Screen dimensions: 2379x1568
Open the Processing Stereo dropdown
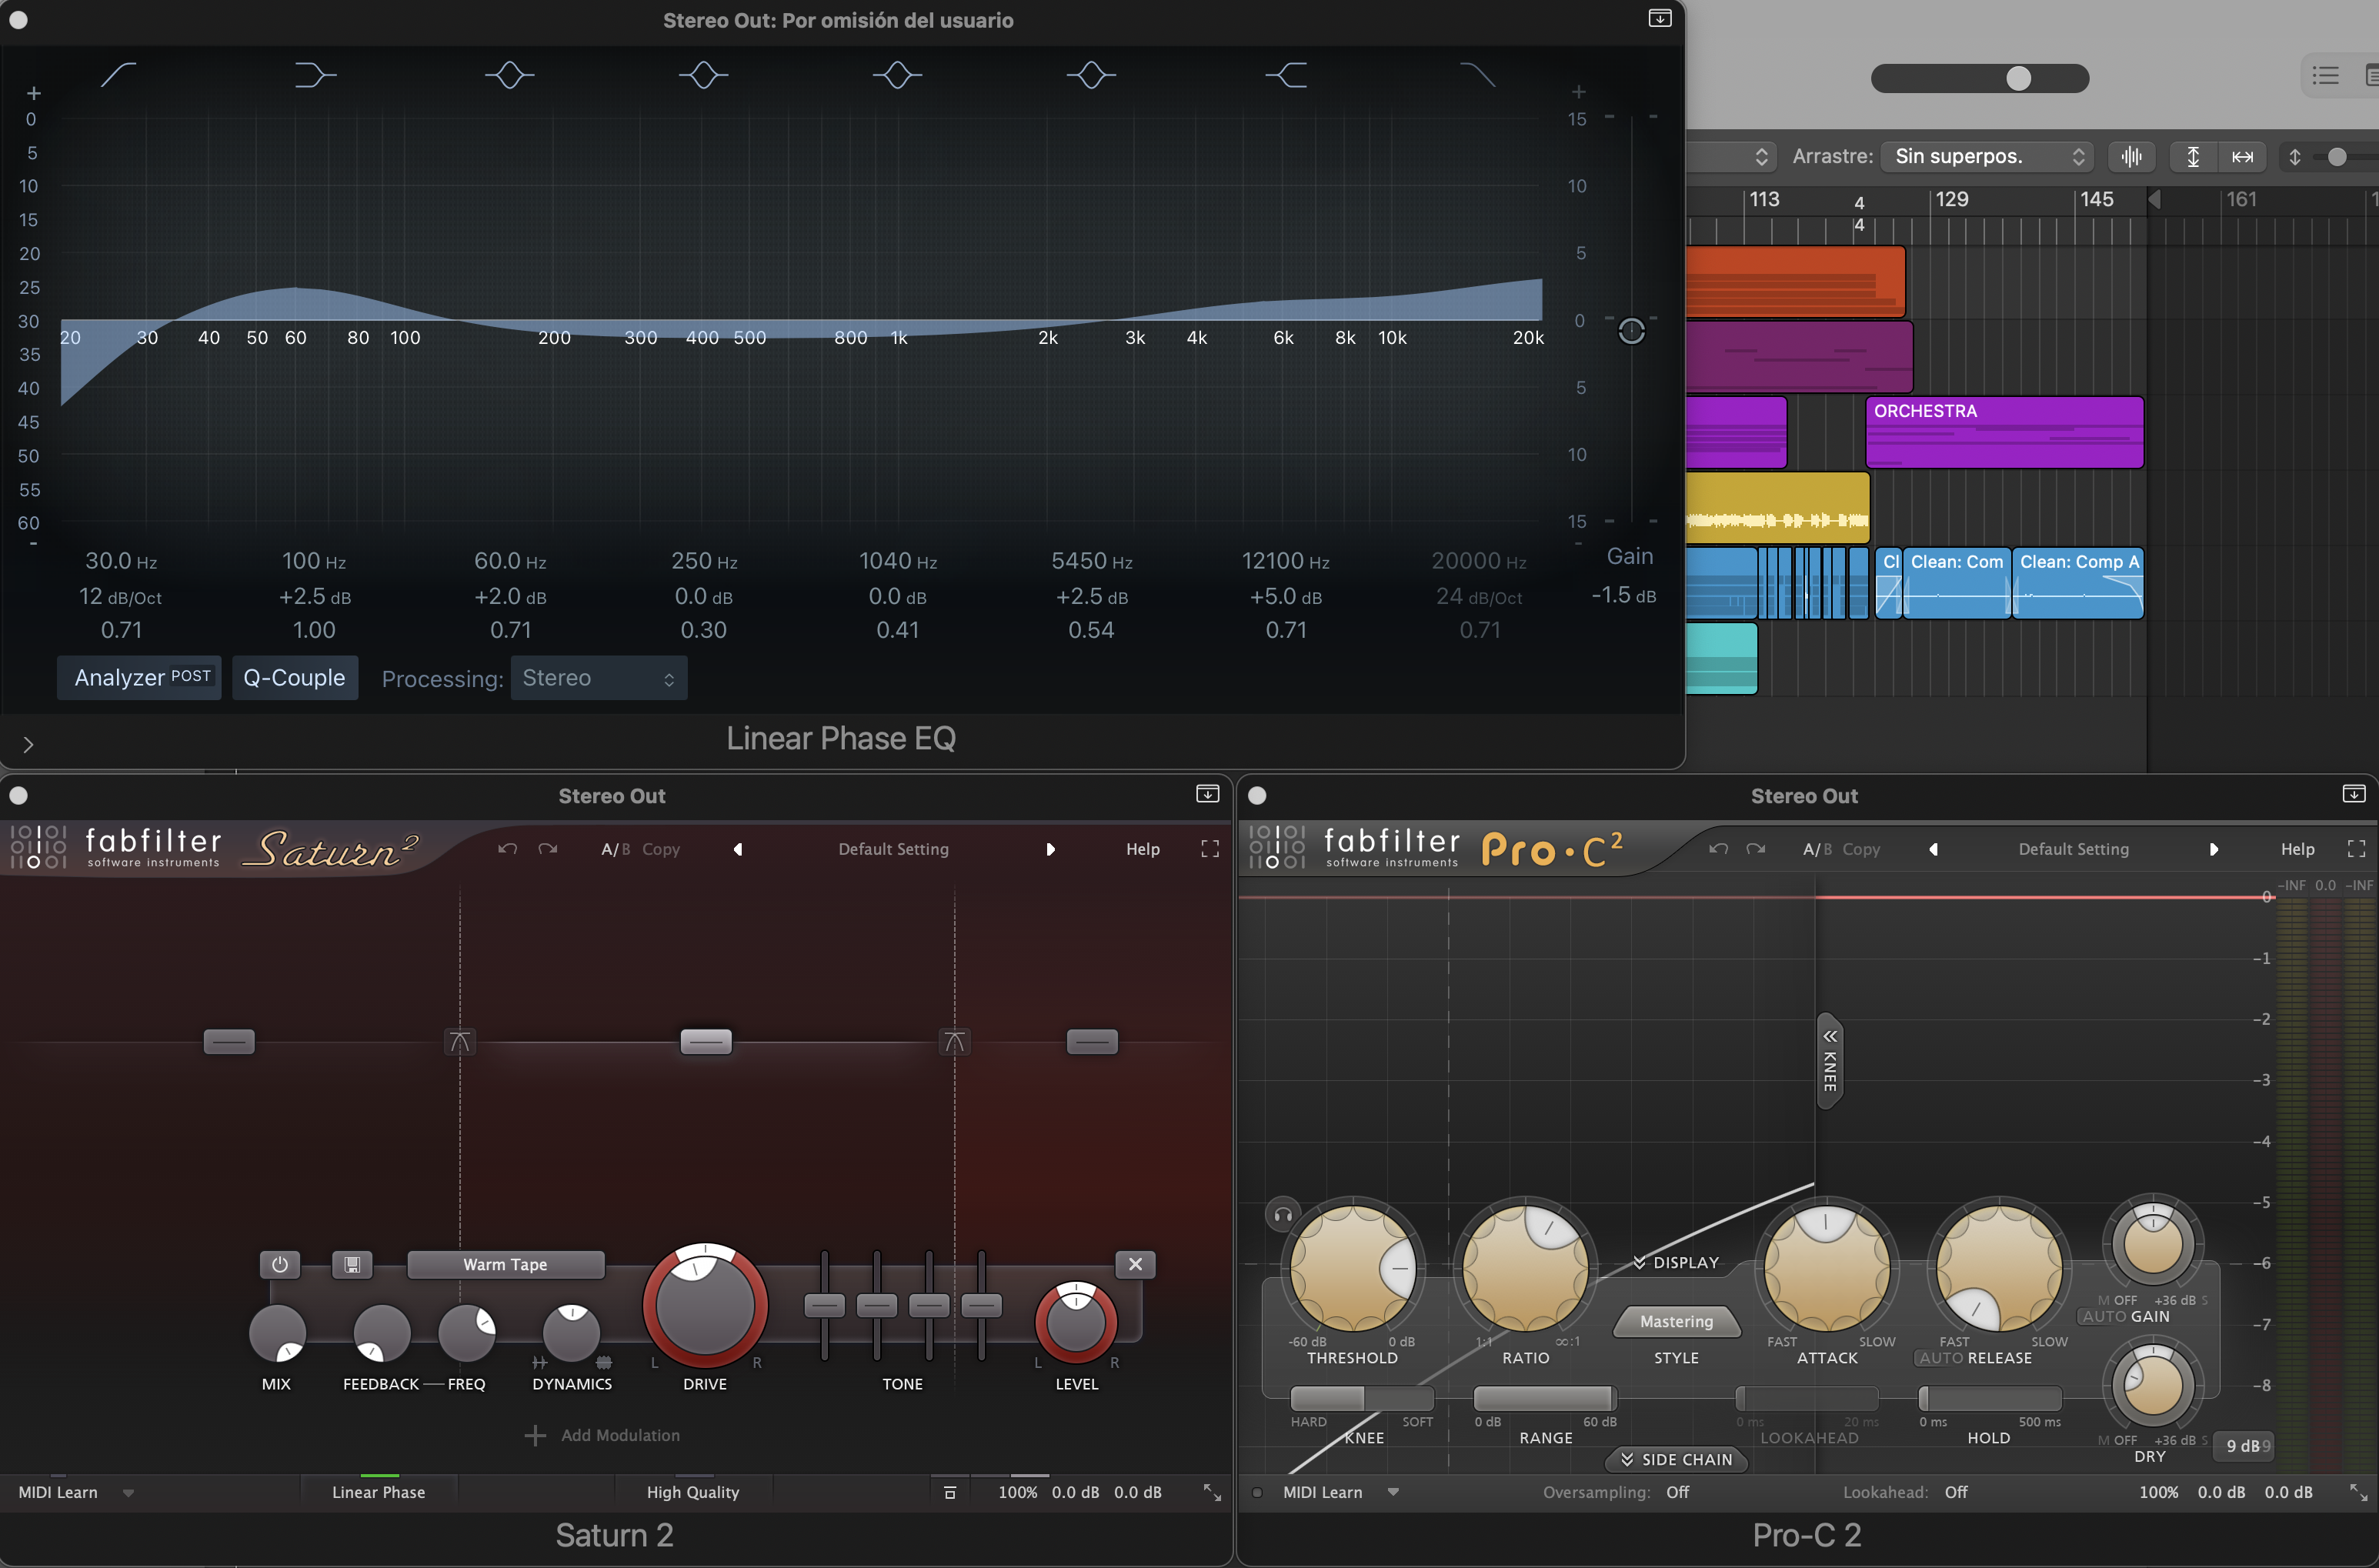(x=598, y=678)
